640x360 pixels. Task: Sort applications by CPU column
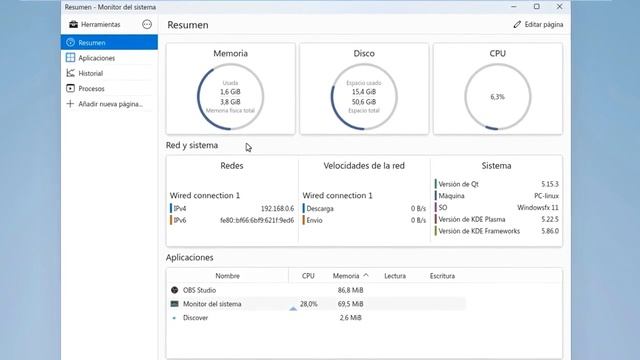click(308, 276)
